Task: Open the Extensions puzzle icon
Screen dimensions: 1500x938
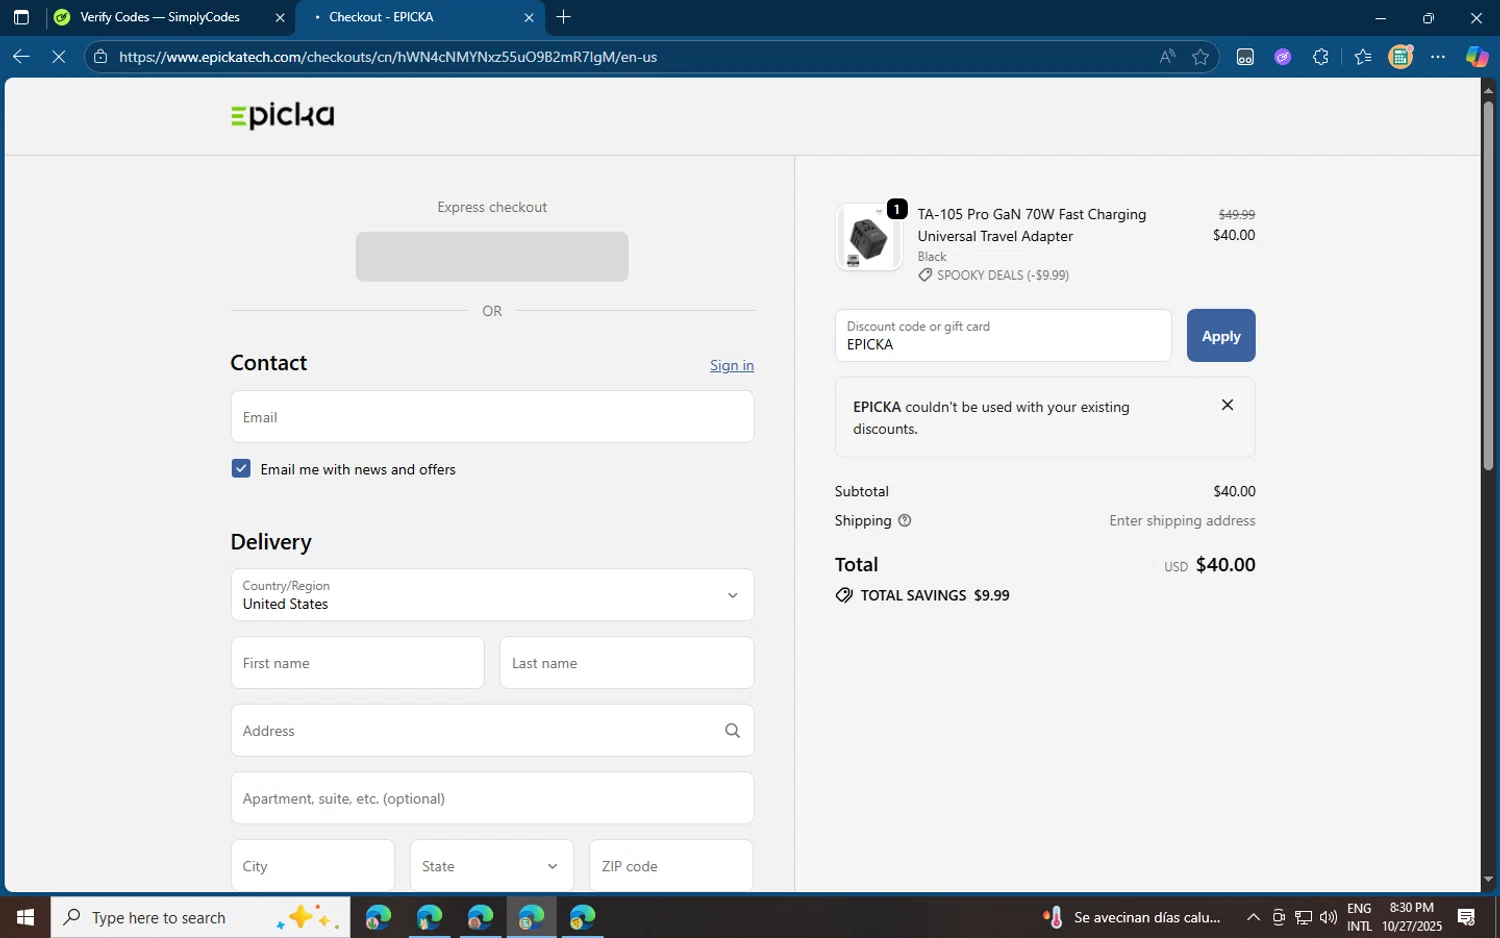Action: pyautogui.click(x=1321, y=57)
